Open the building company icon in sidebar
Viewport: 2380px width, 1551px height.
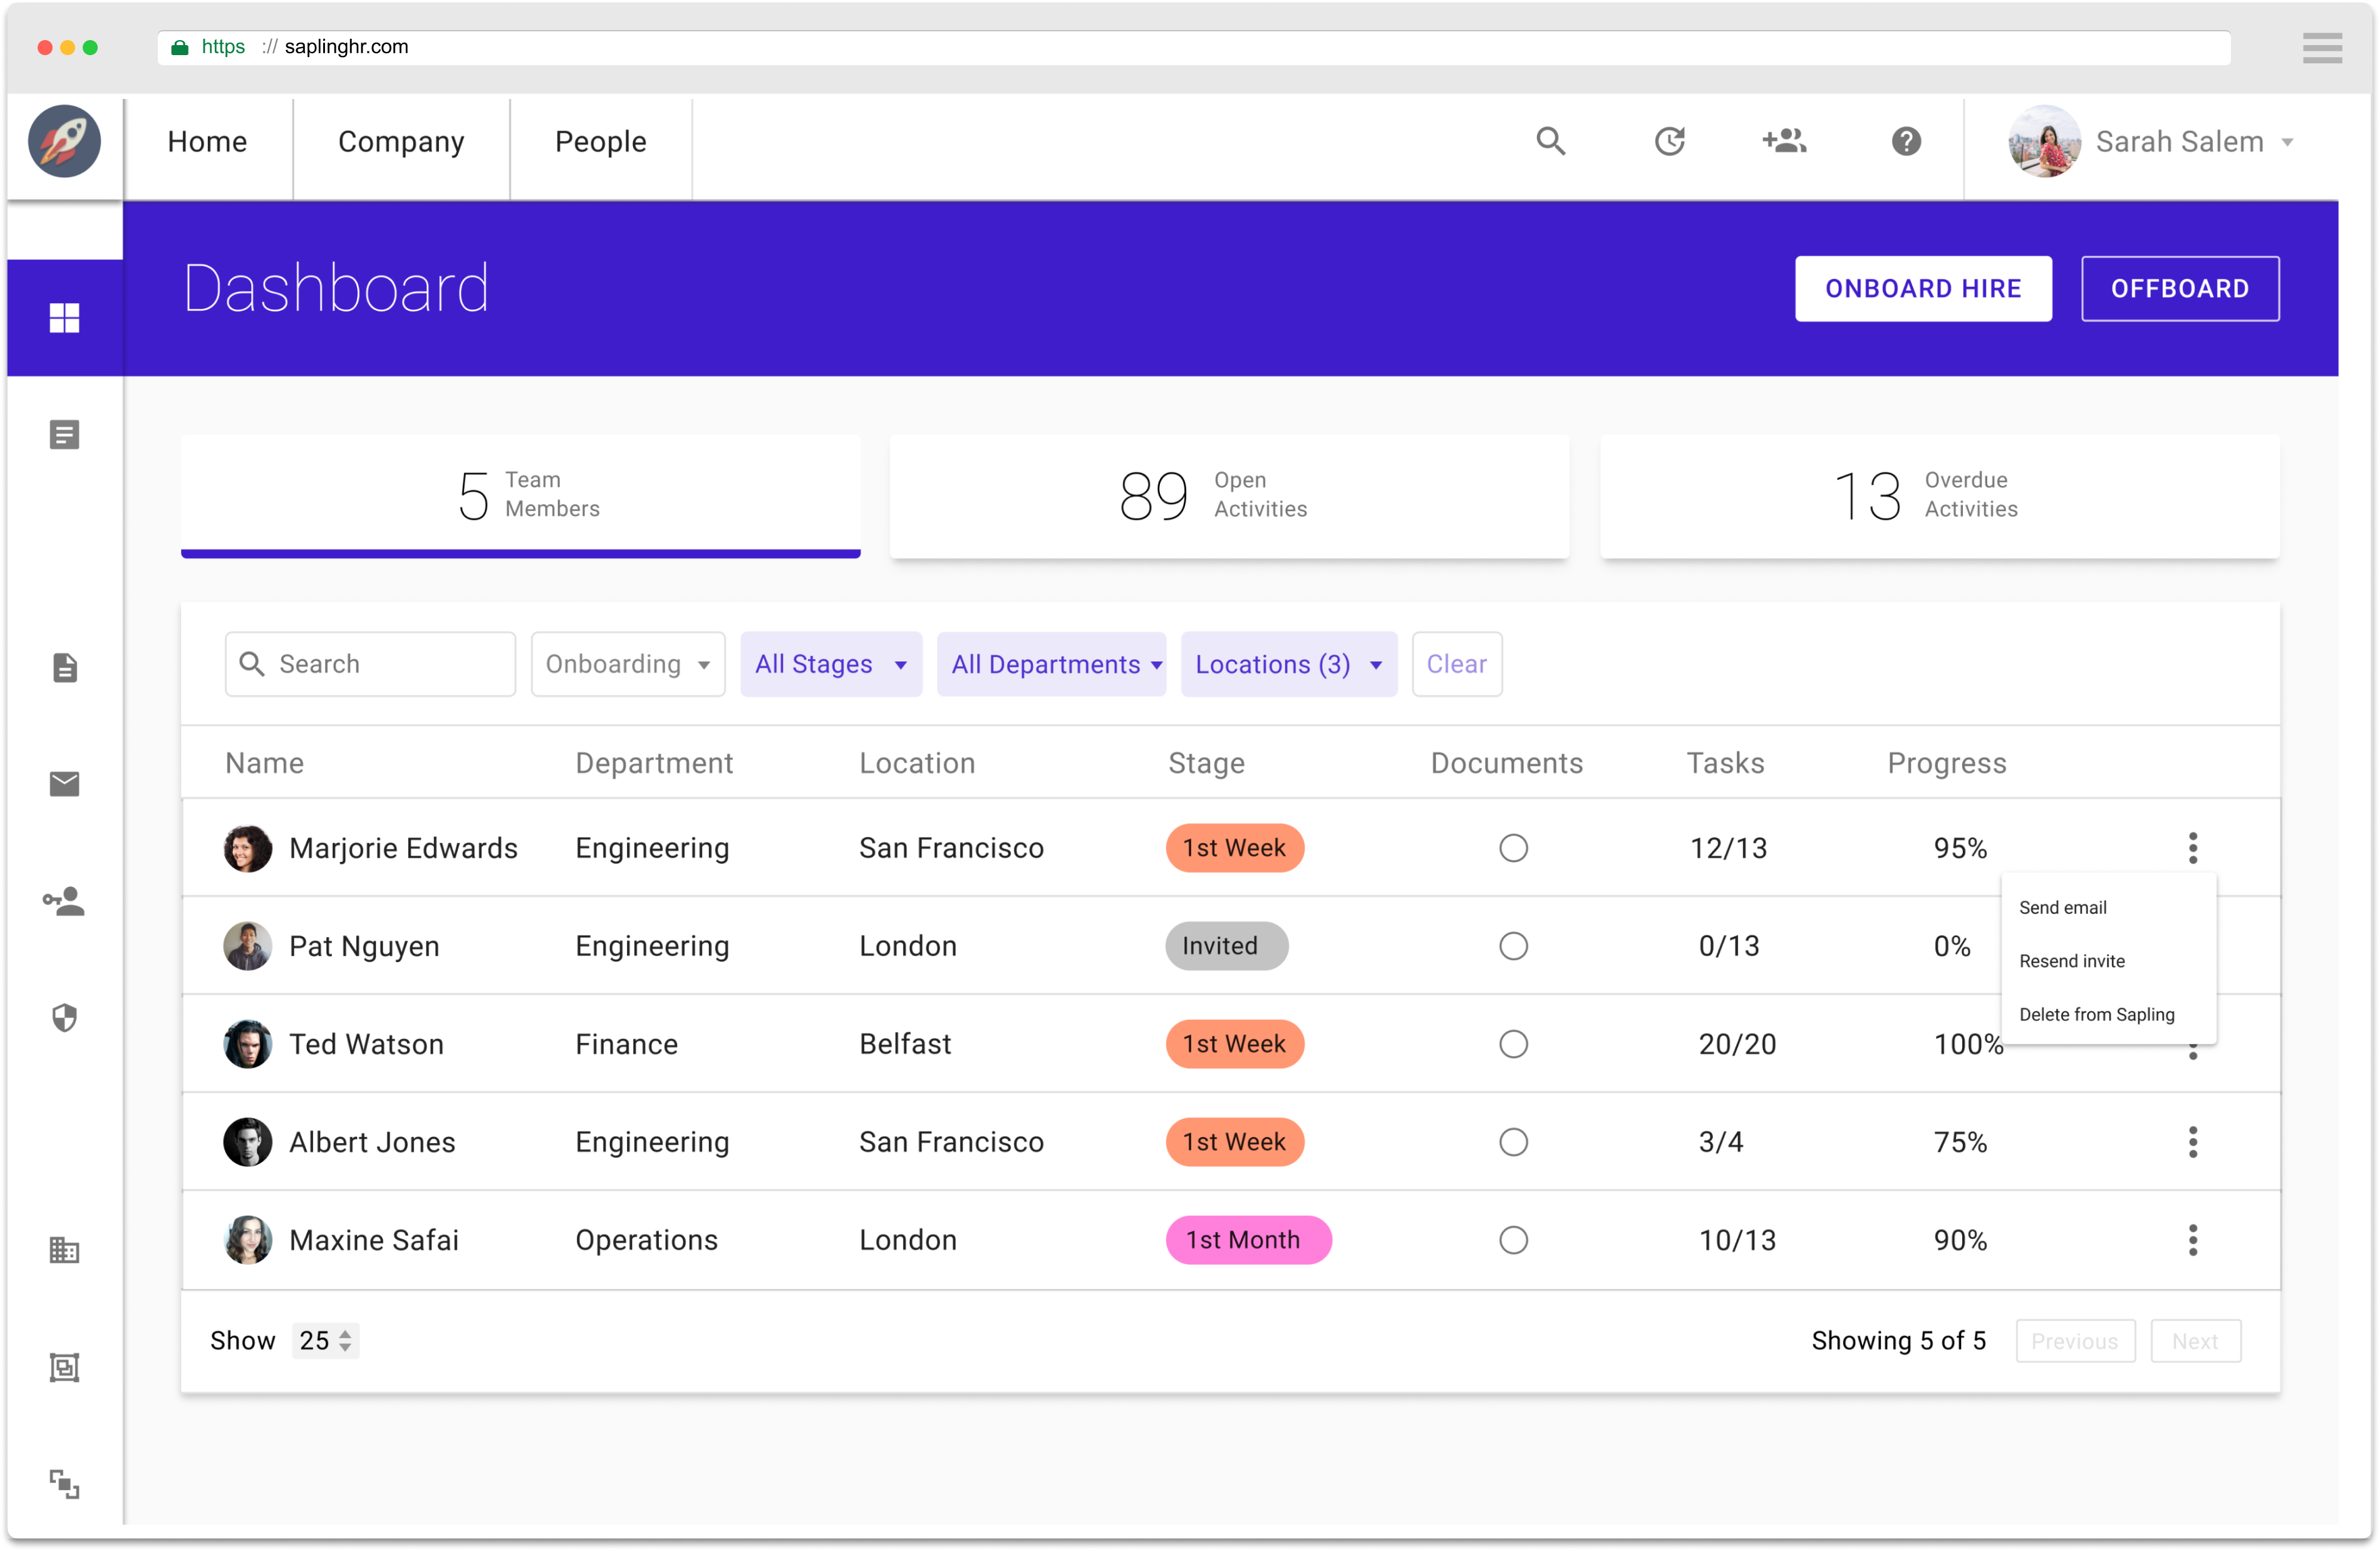click(65, 1250)
